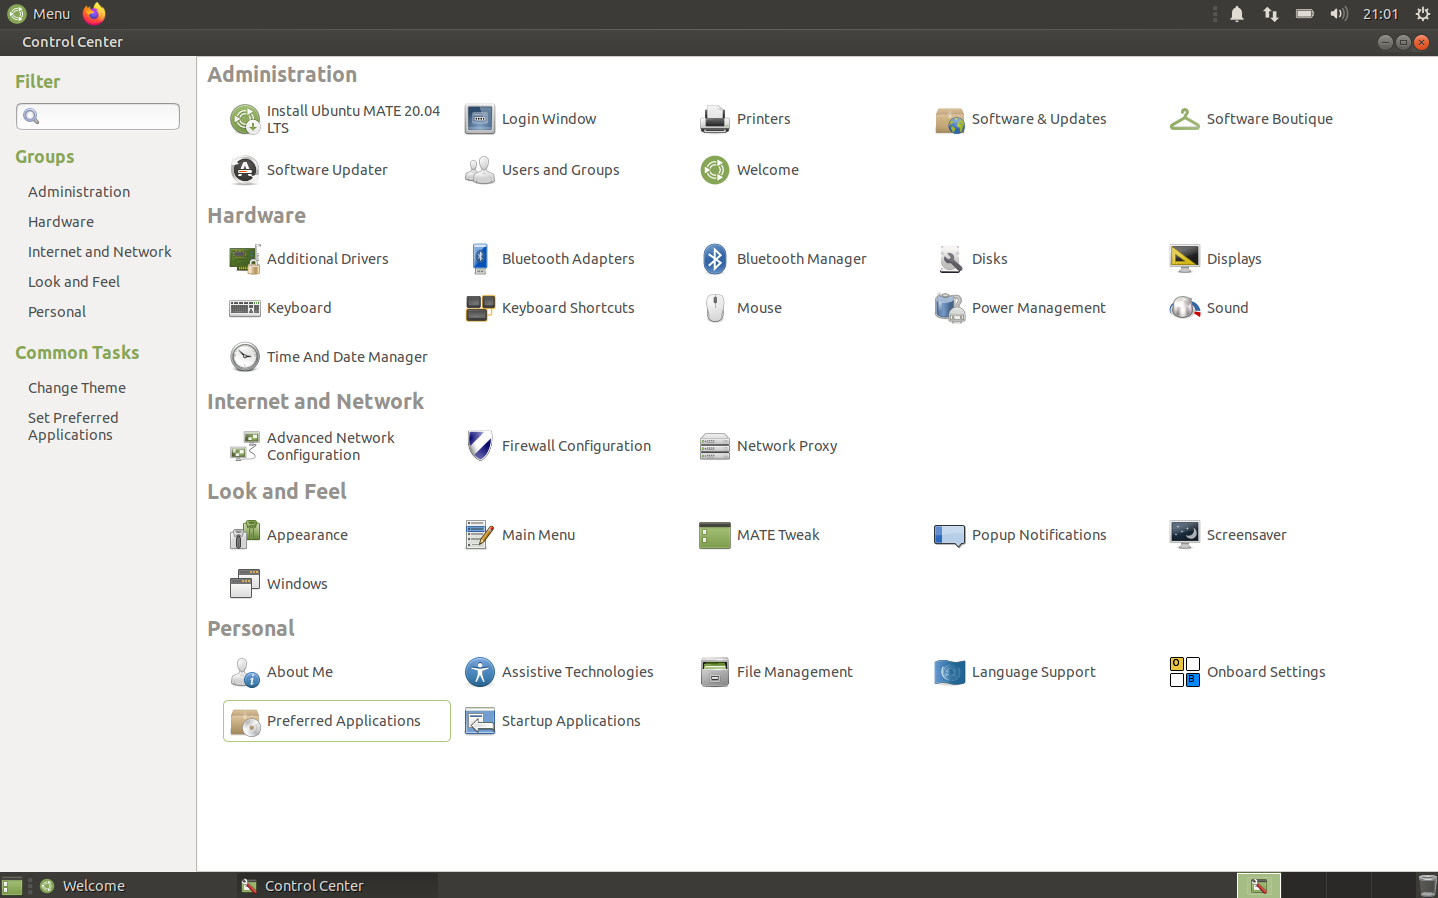Open the session power gear indicator
This screenshot has width=1438, height=898.
click(1423, 14)
